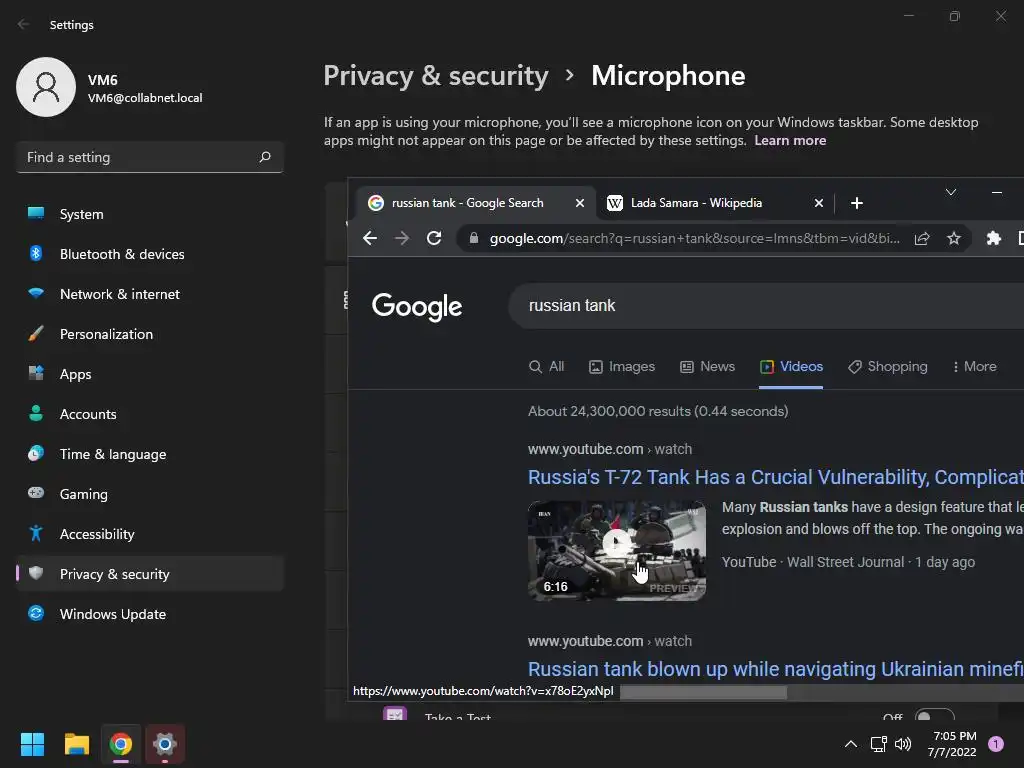Switch to News search results

pos(707,366)
